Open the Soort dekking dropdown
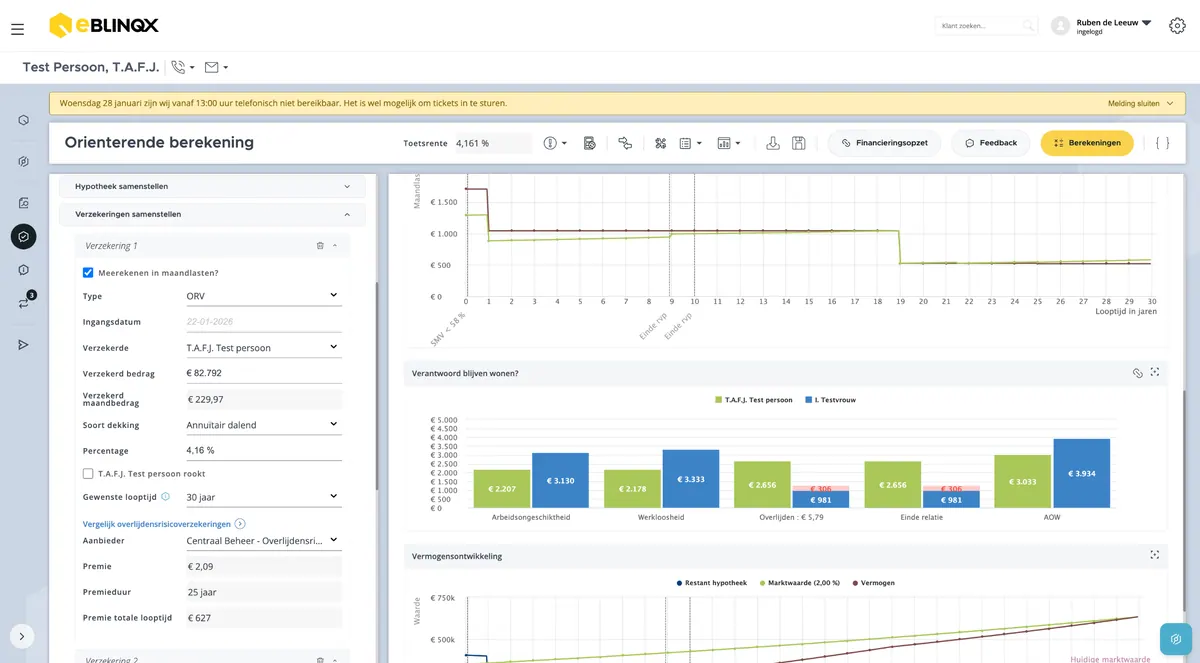This screenshot has height=663, width=1200. coord(264,425)
